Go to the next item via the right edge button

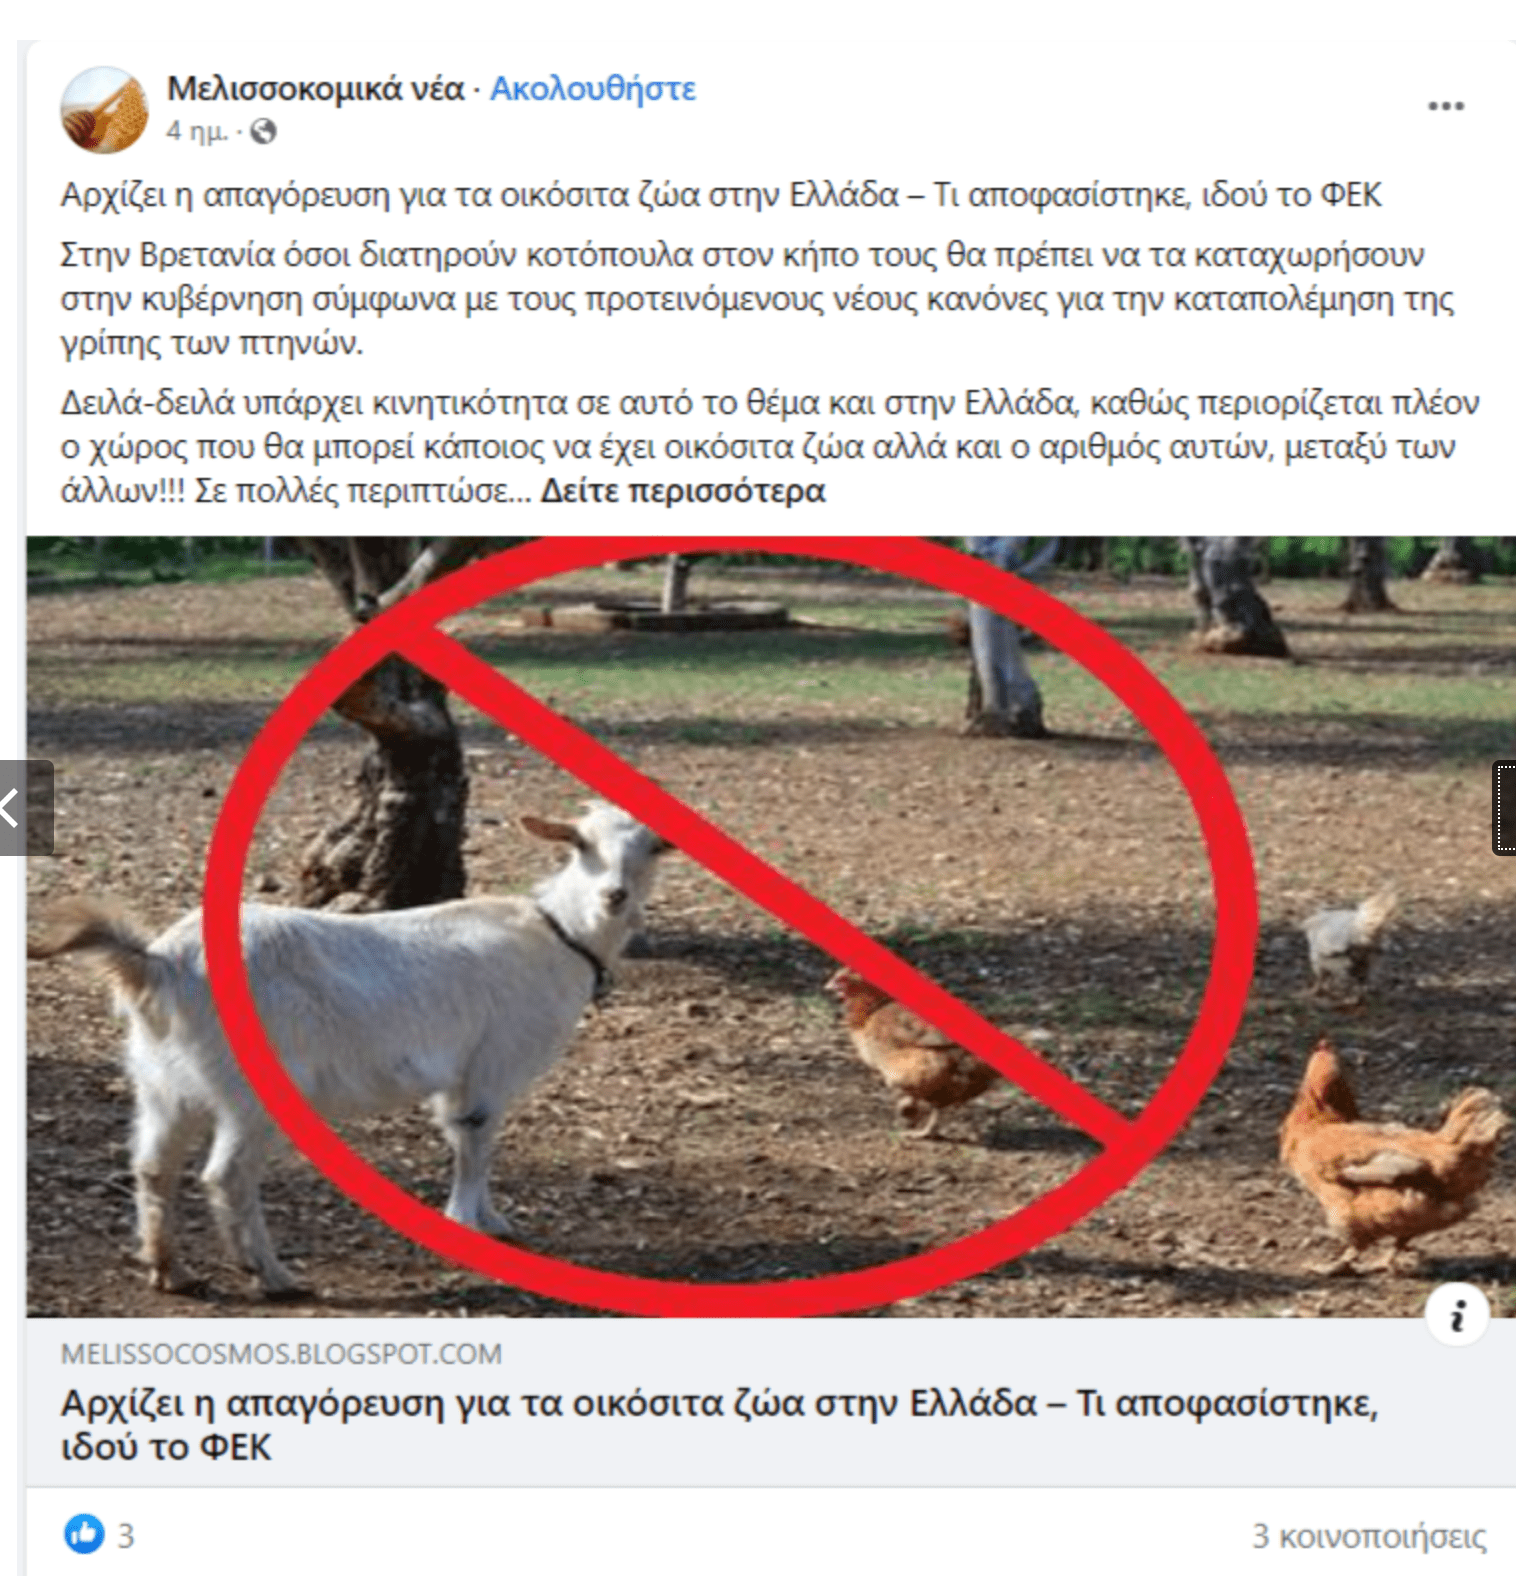pyautogui.click(x=1504, y=808)
